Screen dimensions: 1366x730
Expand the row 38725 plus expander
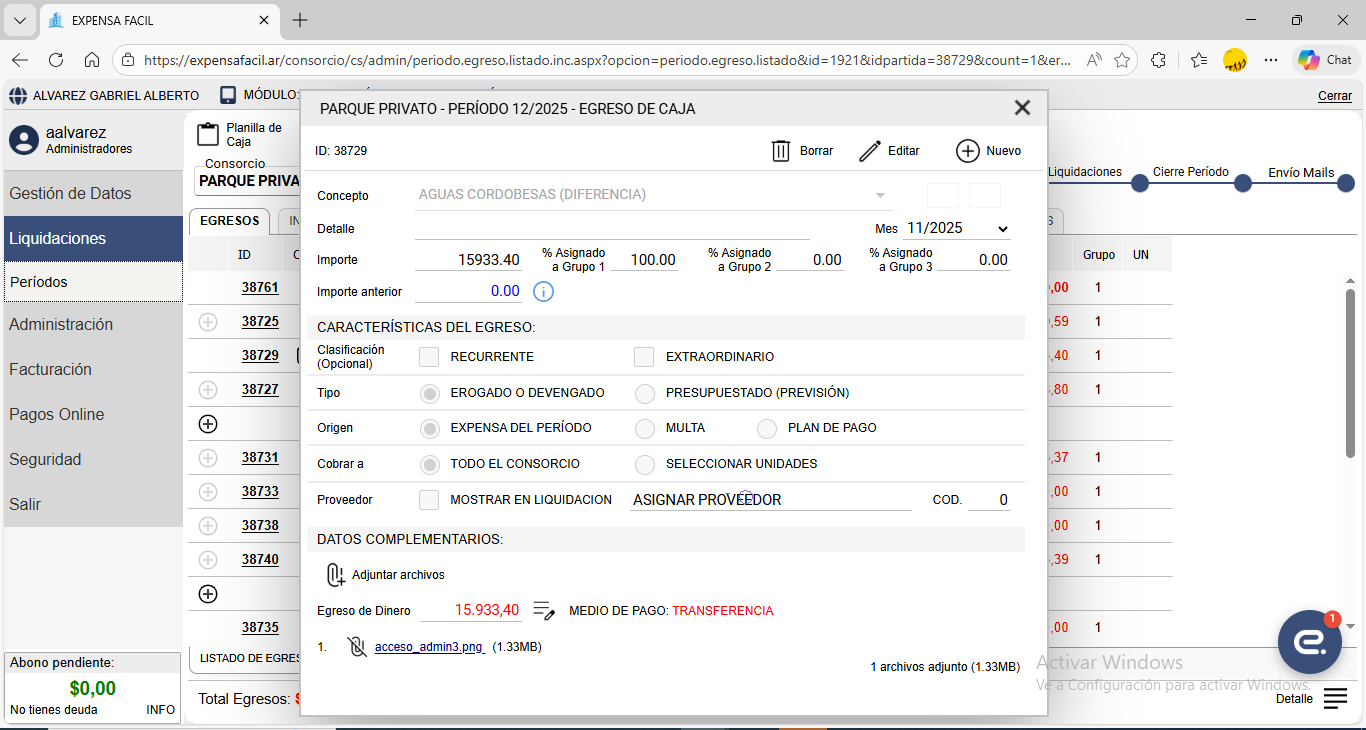[x=208, y=322]
